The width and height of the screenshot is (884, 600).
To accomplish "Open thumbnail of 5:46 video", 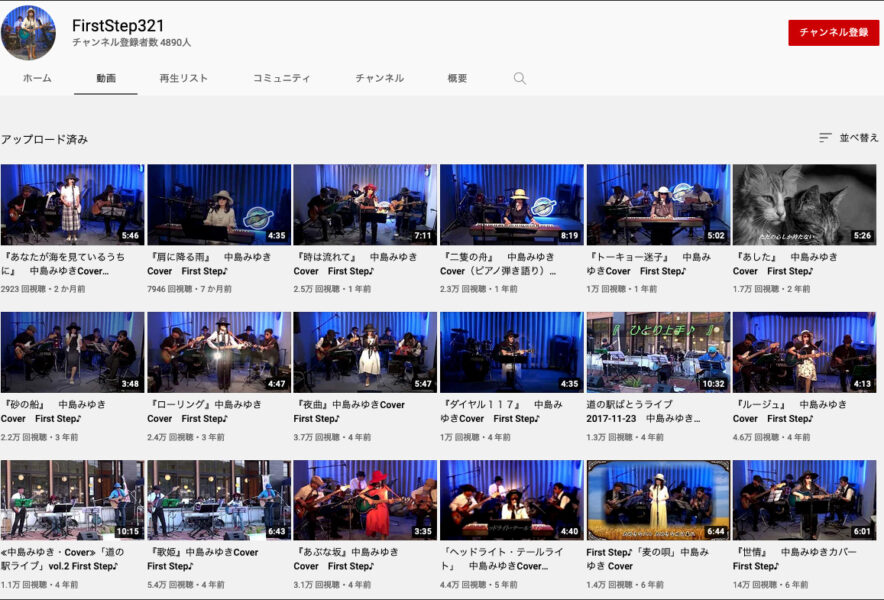I will click(x=72, y=204).
